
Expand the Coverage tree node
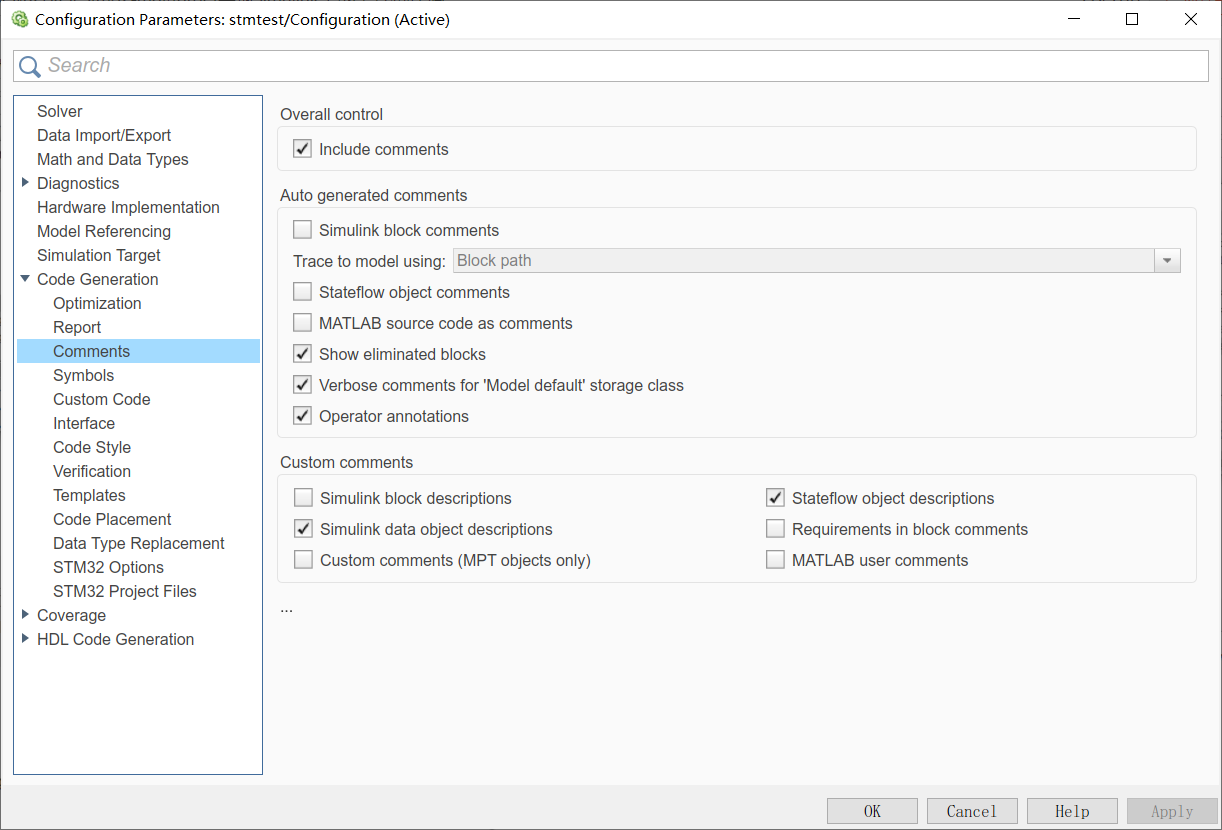pos(25,615)
